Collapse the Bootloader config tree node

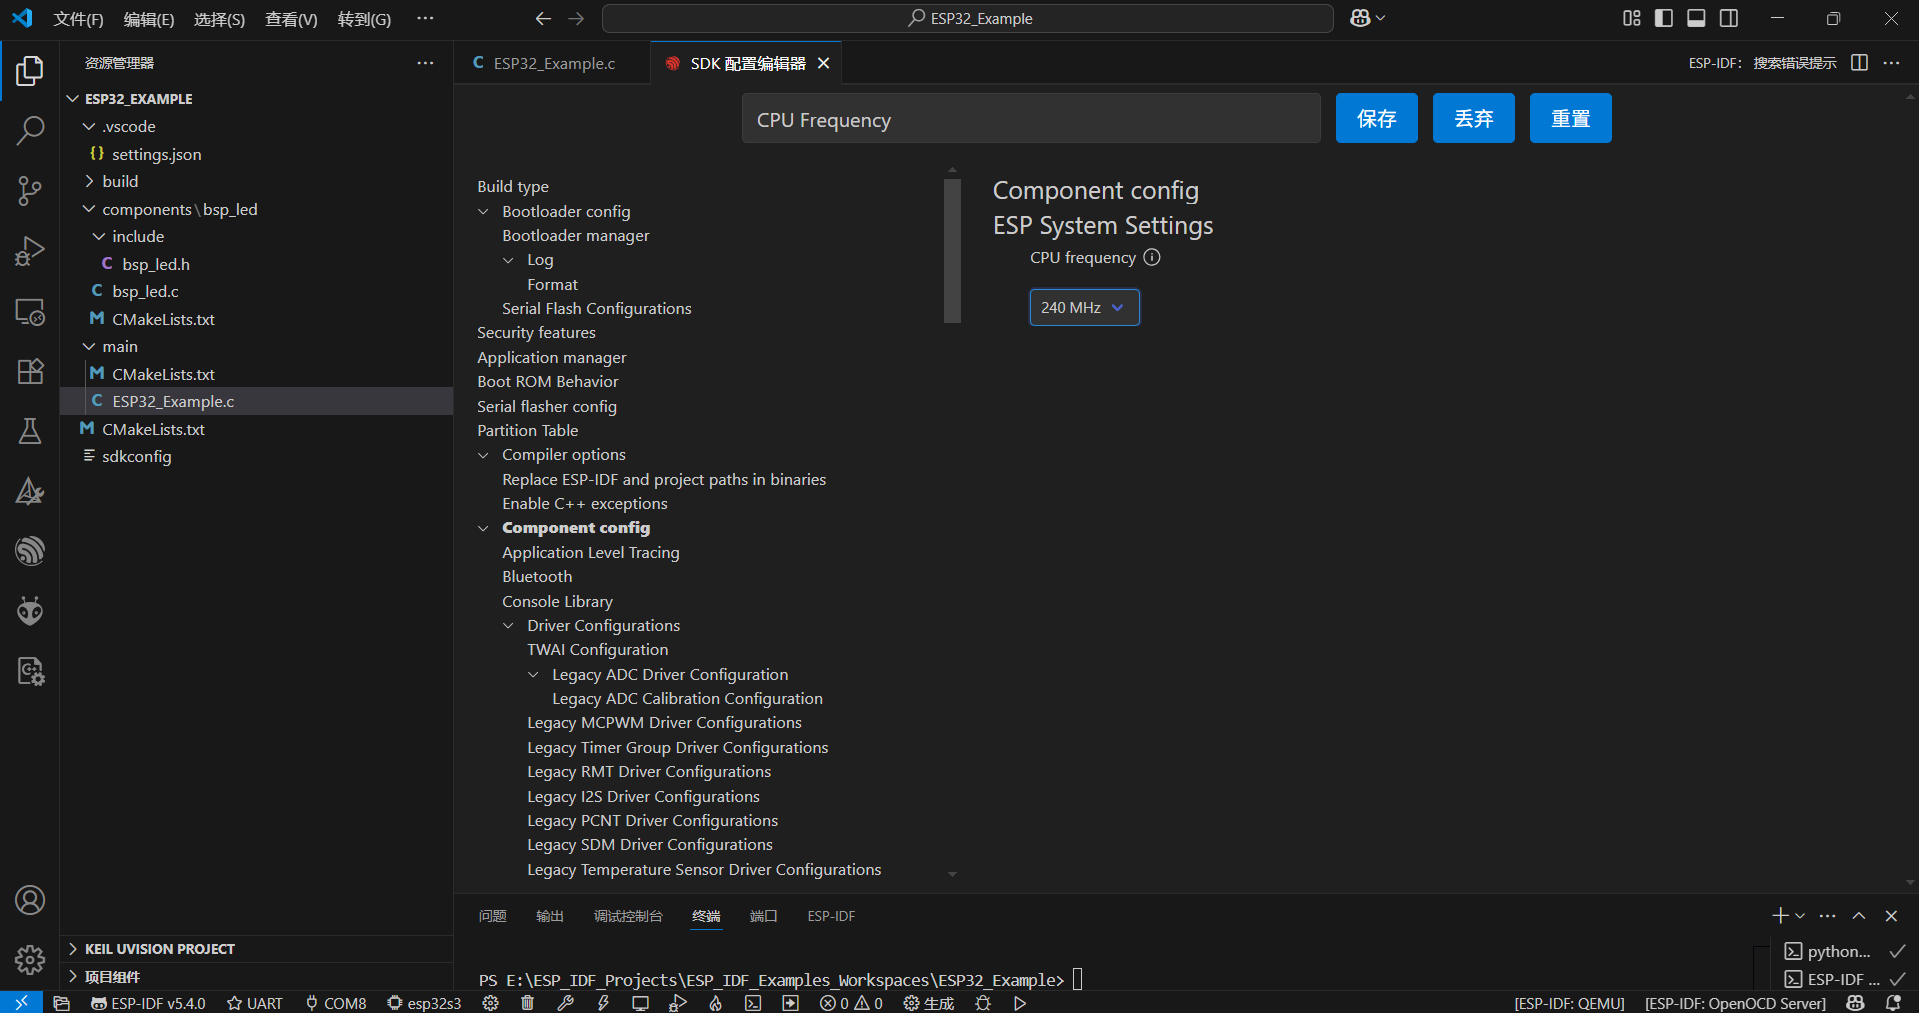tap(484, 212)
